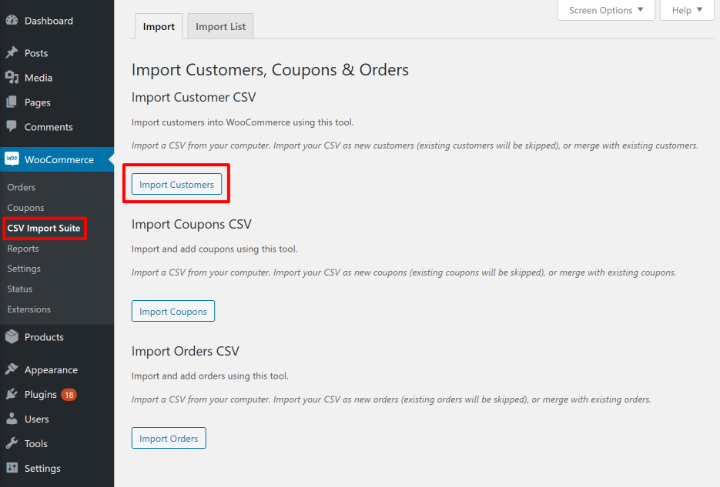Click the Import Orders CSV heading
Image resolution: width=720 pixels, height=487 pixels.
pyautogui.click(x=185, y=351)
